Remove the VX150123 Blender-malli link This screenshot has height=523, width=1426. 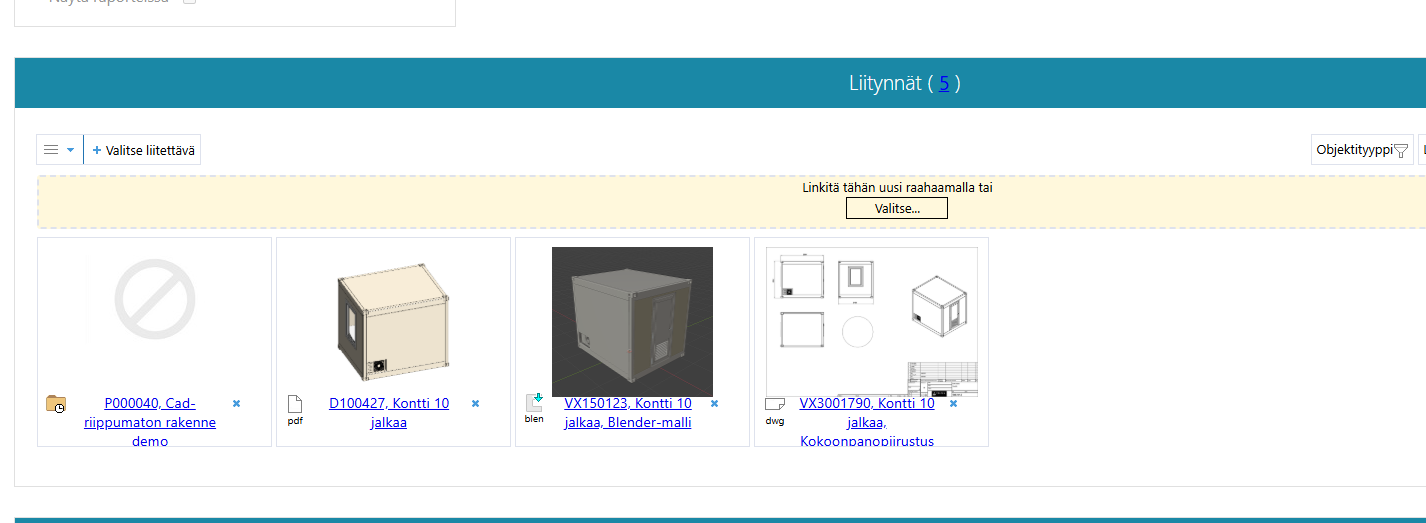(x=714, y=404)
